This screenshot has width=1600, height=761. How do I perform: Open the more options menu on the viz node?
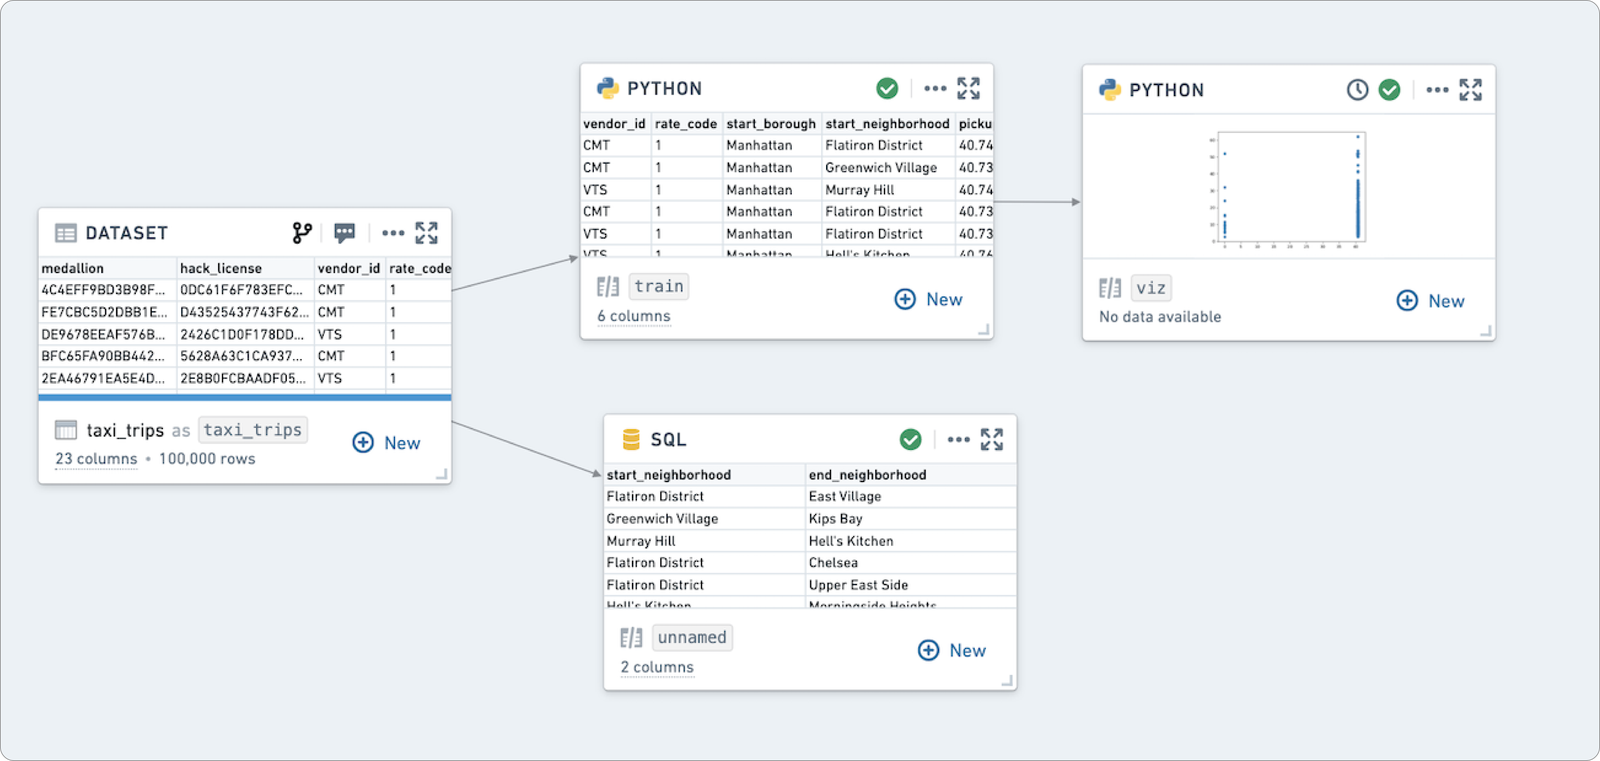(1437, 90)
